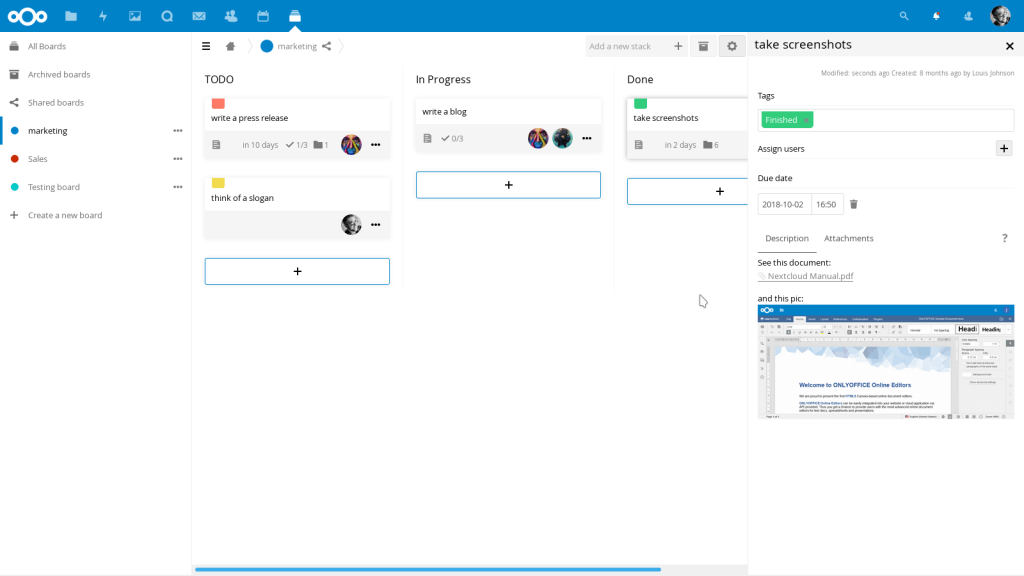Image resolution: width=1024 pixels, height=576 pixels.
Task: Click the Add a new stack field
Action: click(628, 46)
